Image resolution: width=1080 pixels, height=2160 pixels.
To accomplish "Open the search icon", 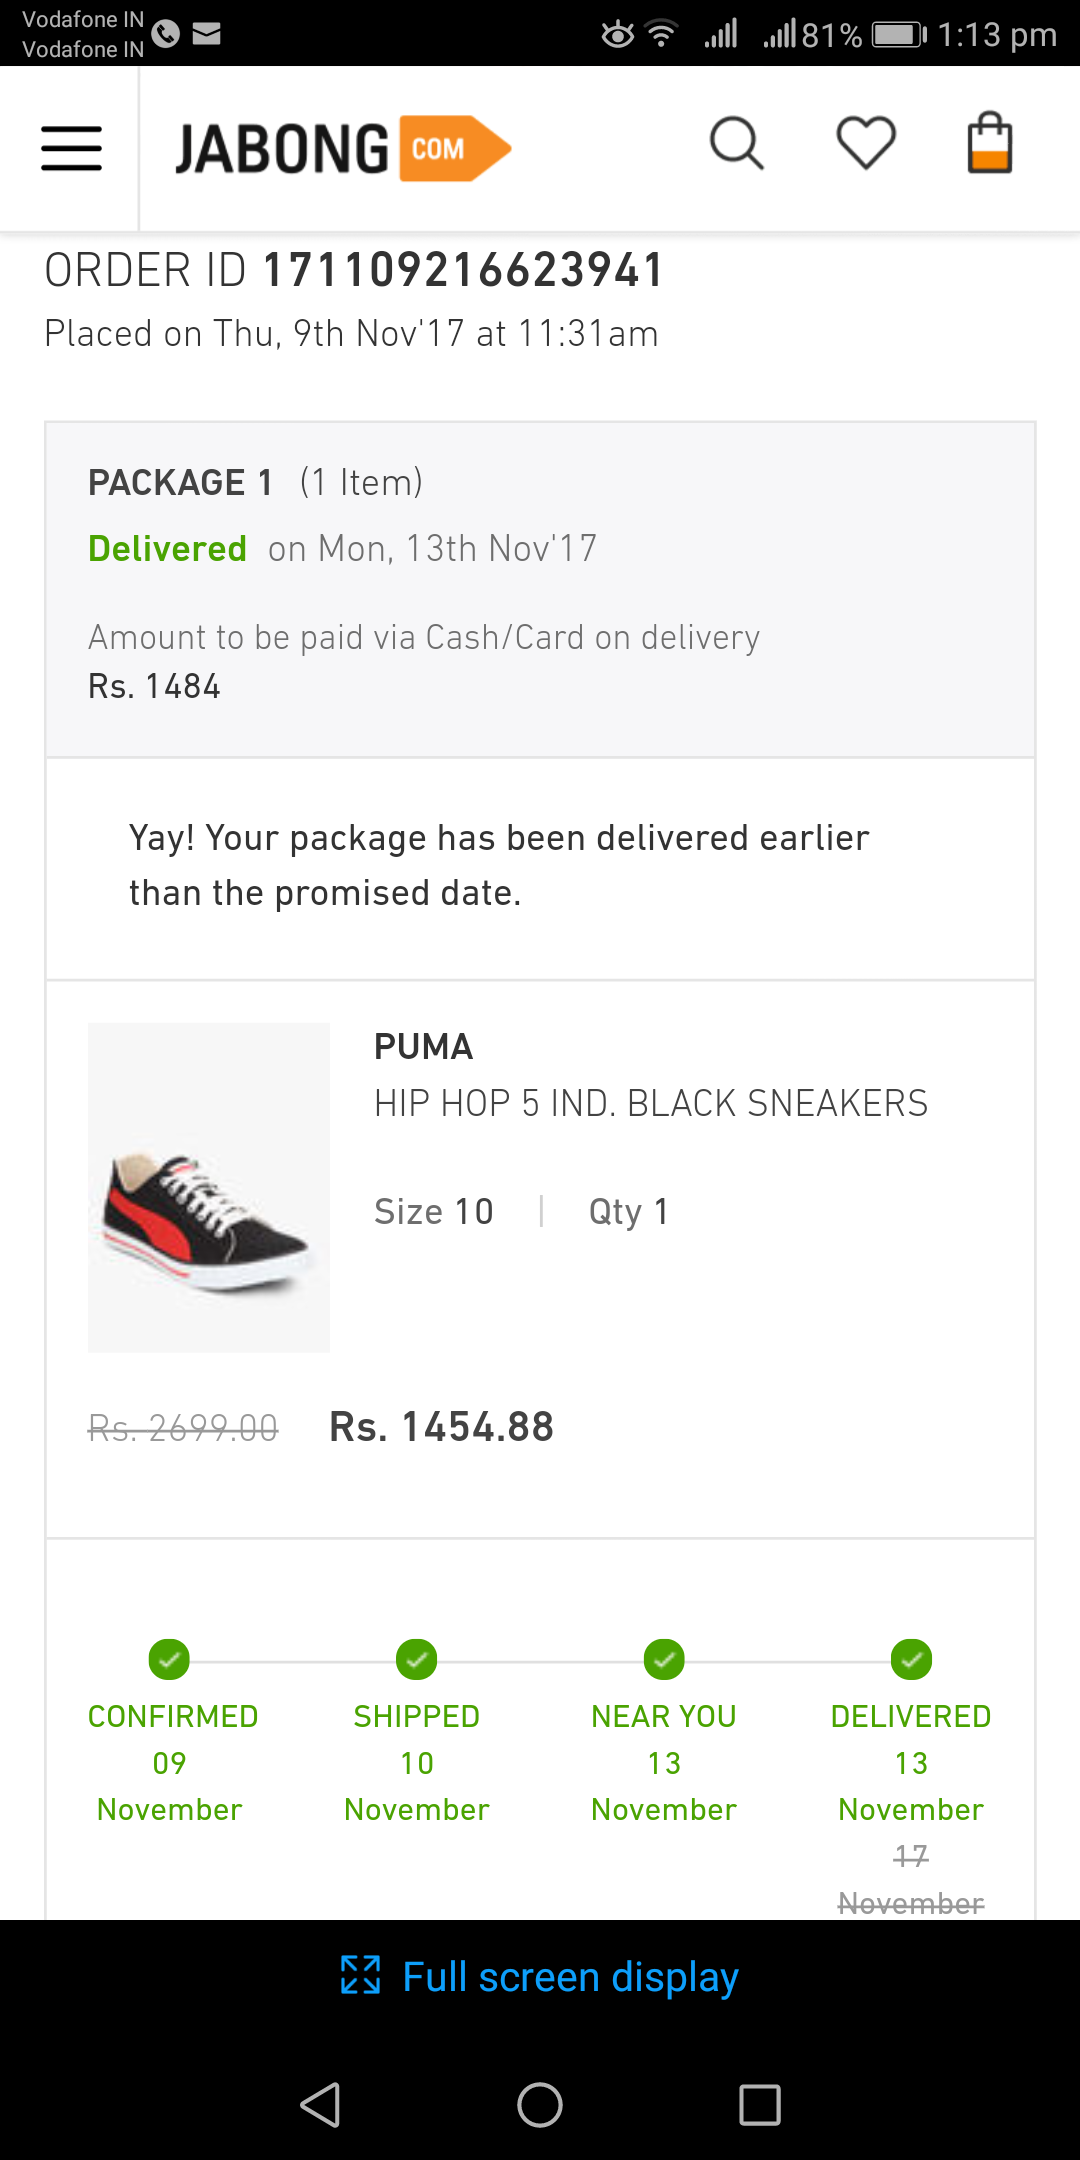I will pyautogui.click(x=737, y=144).
